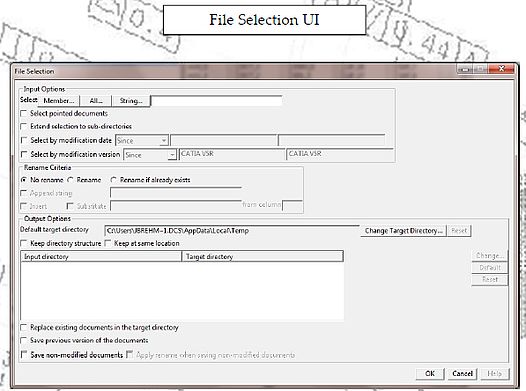
Task: Select the No rename radio option
Action: [x=24, y=180]
